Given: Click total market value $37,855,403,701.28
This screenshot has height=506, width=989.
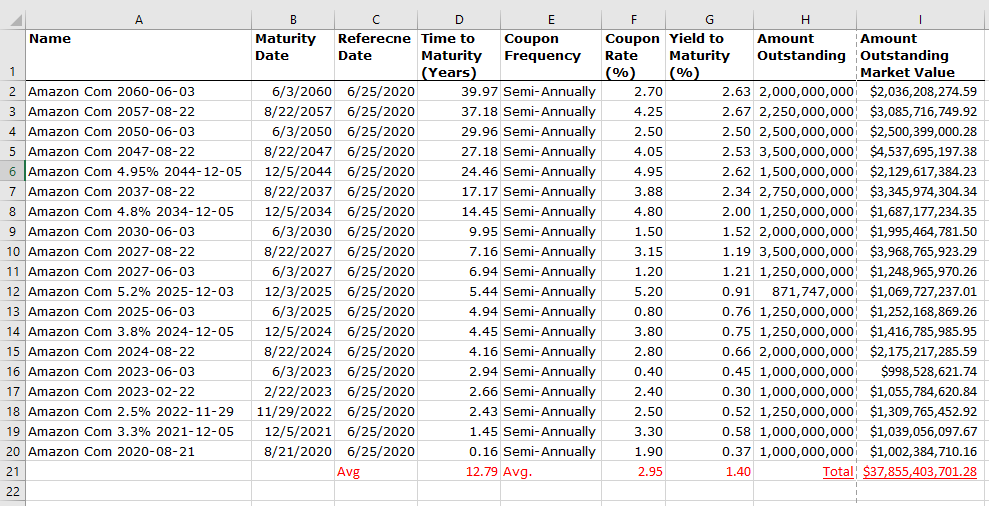Looking at the screenshot, I should tap(920, 471).
